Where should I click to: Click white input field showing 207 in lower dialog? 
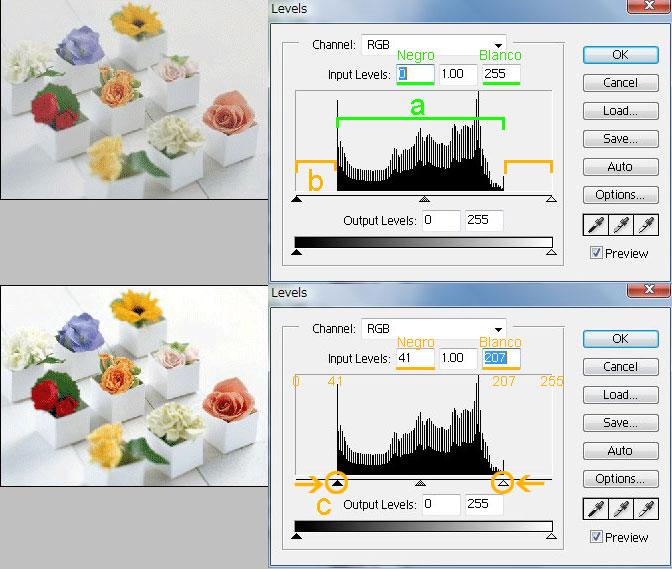point(501,358)
